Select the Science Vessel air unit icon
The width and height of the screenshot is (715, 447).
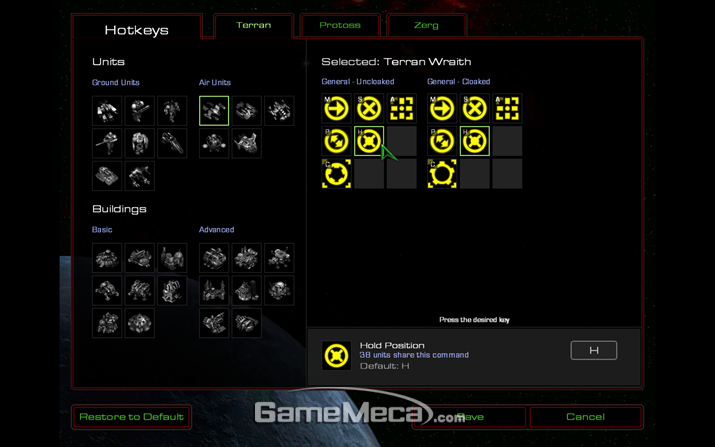point(214,143)
